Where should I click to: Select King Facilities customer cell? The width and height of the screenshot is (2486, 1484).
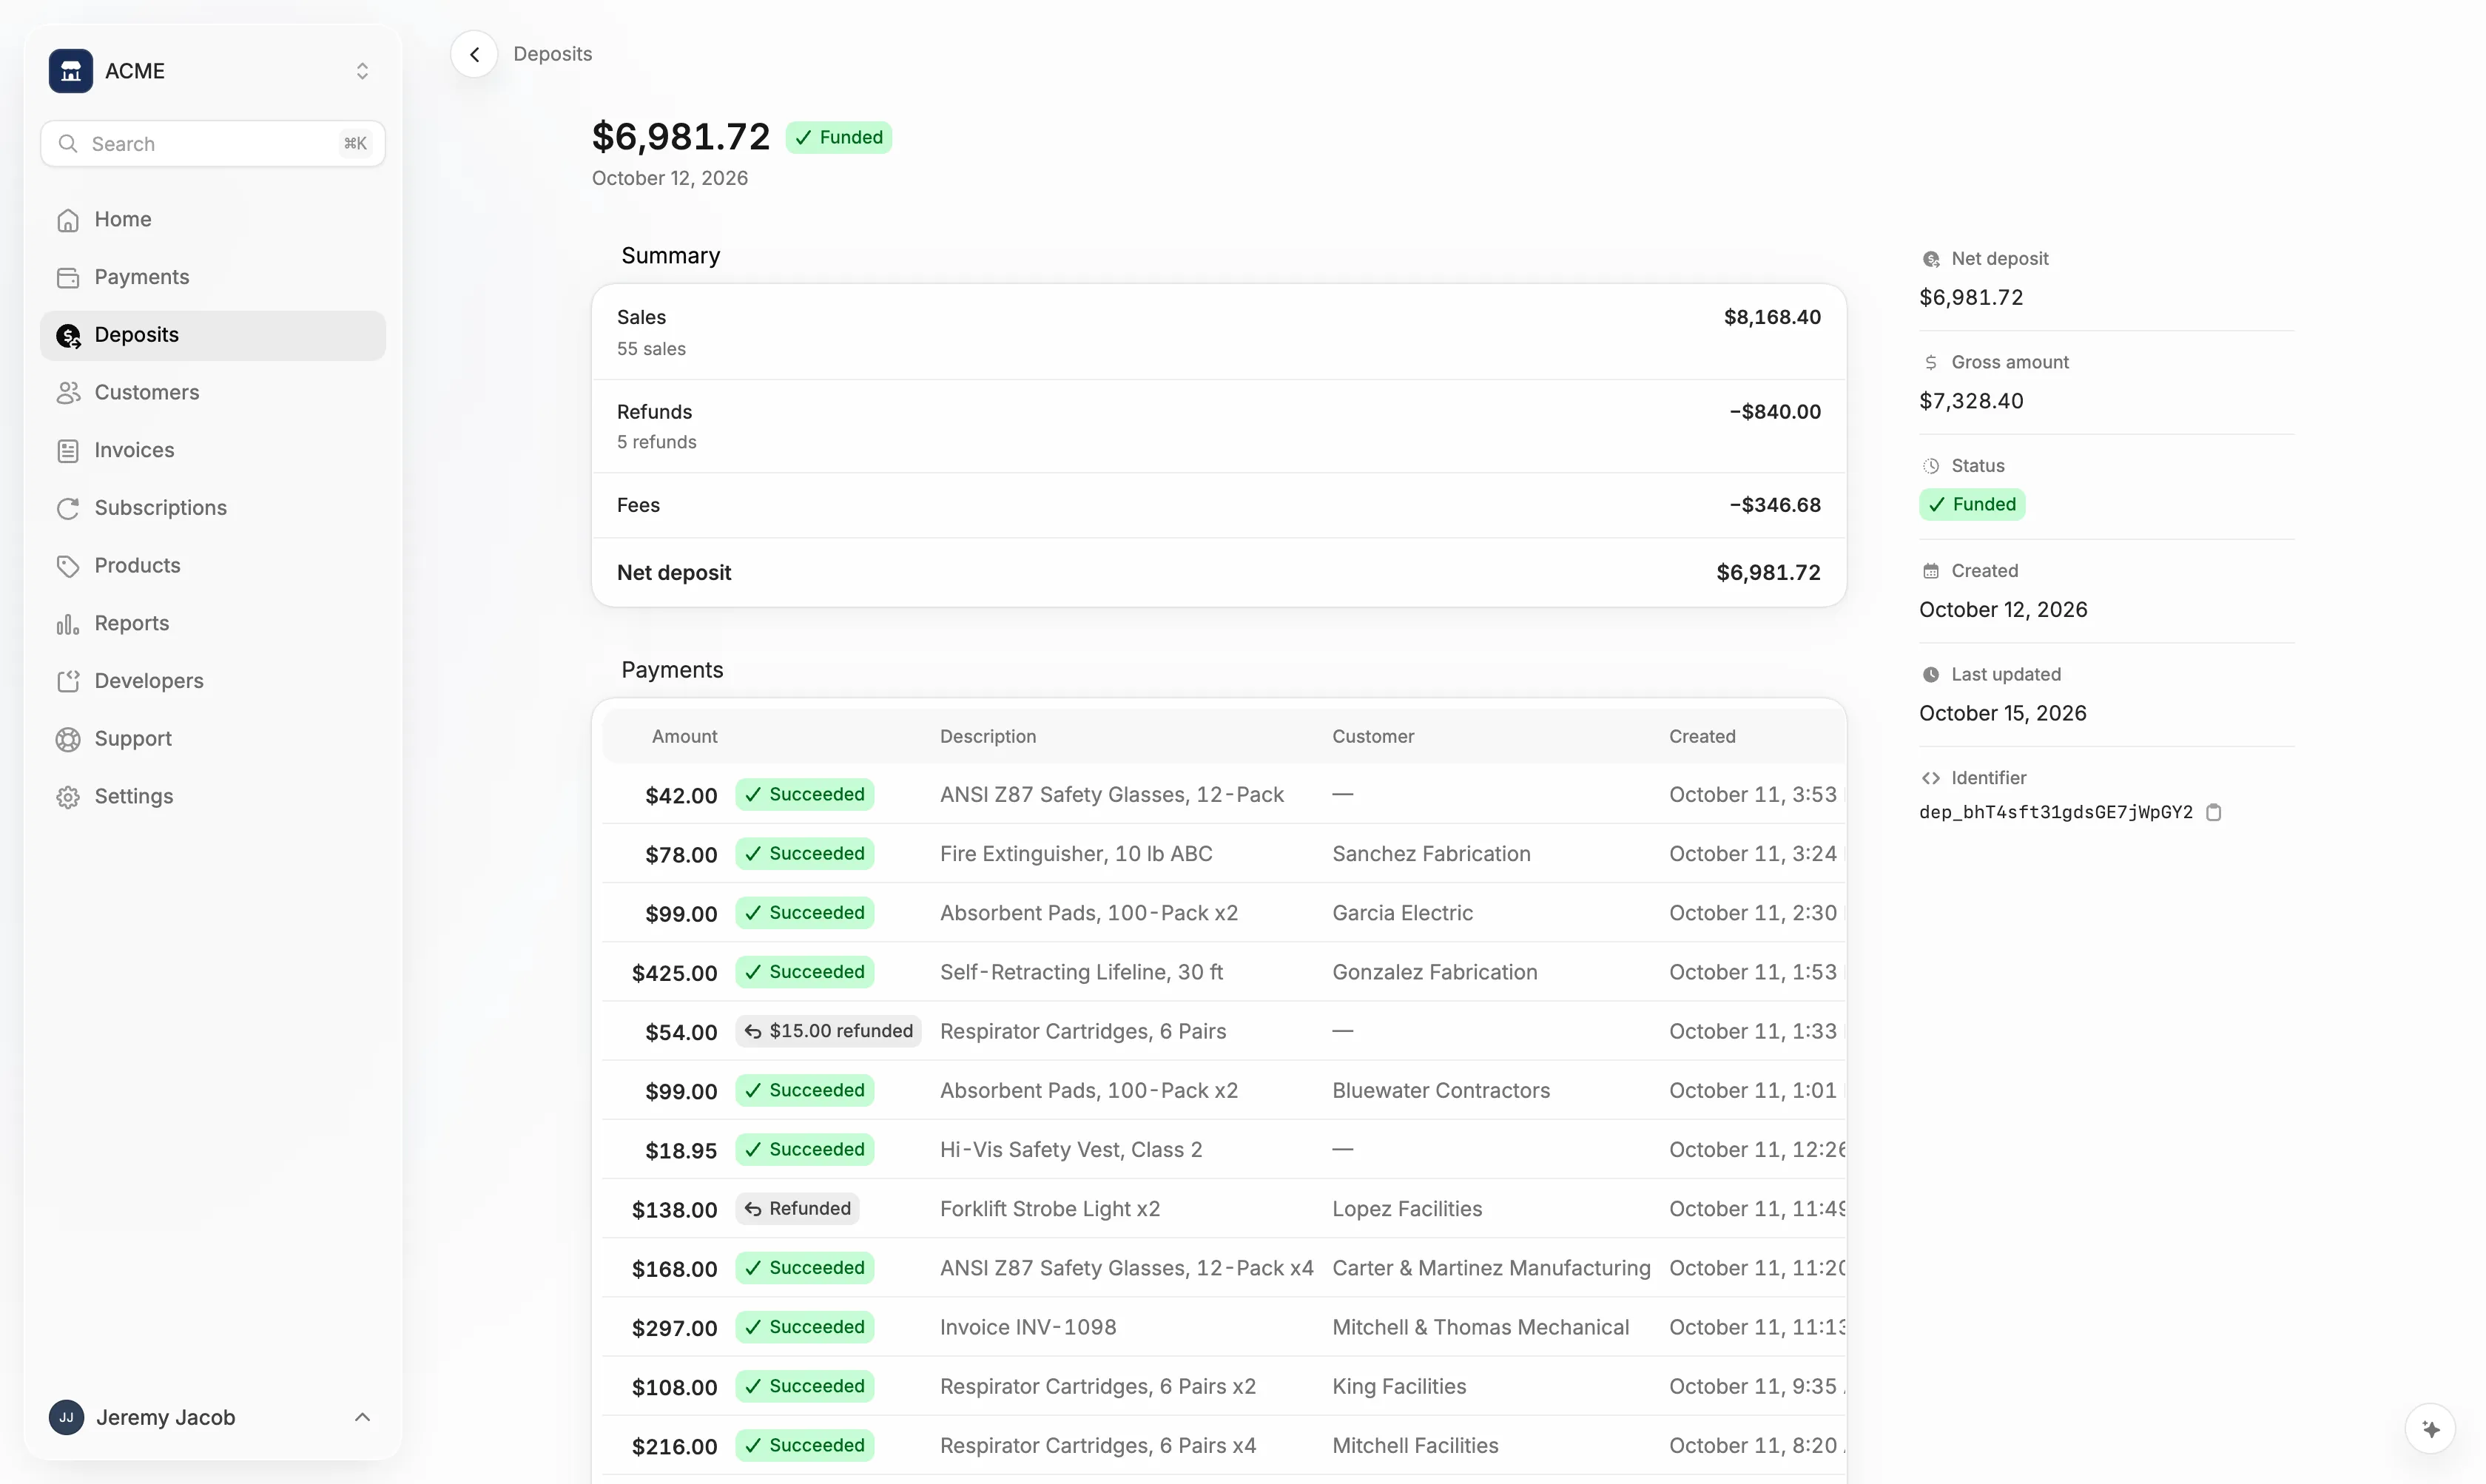coord(1399,1386)
